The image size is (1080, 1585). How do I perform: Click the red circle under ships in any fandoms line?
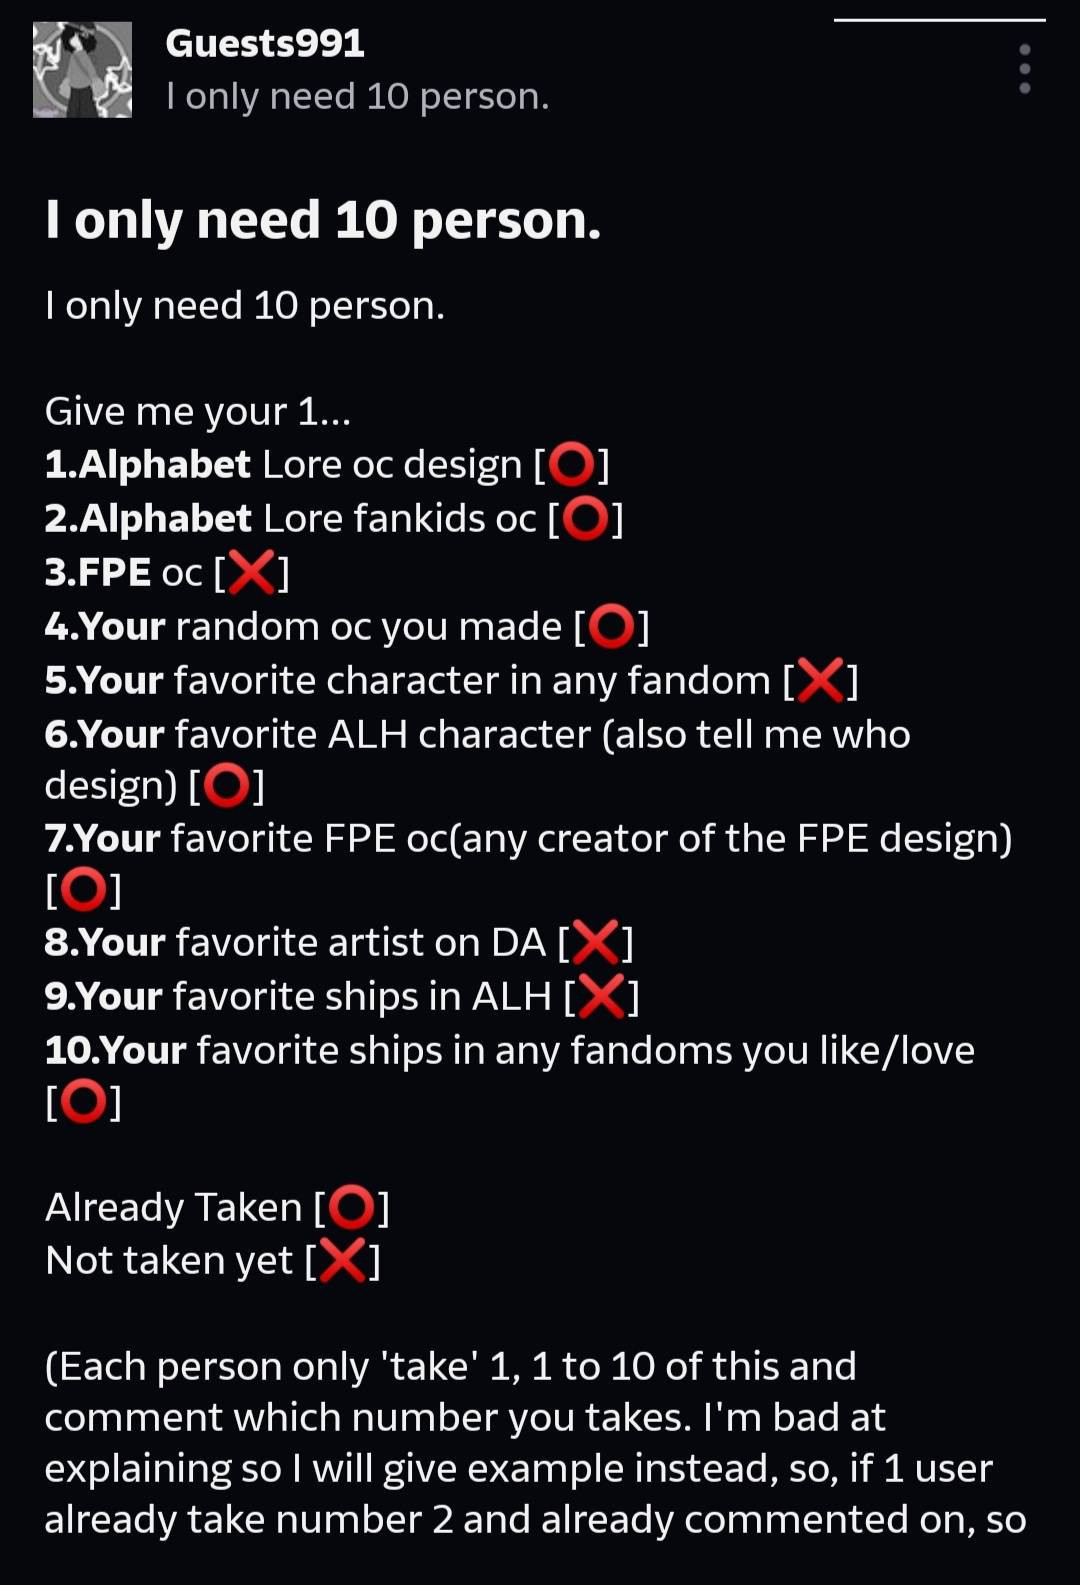click(x=84, y=1102)
